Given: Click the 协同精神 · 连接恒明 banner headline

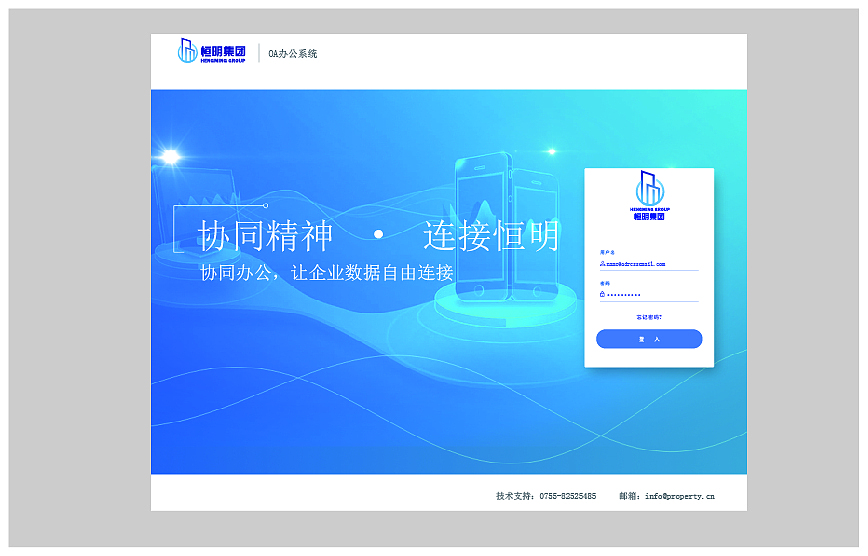Looking at the screenshot, I should 378,235.
